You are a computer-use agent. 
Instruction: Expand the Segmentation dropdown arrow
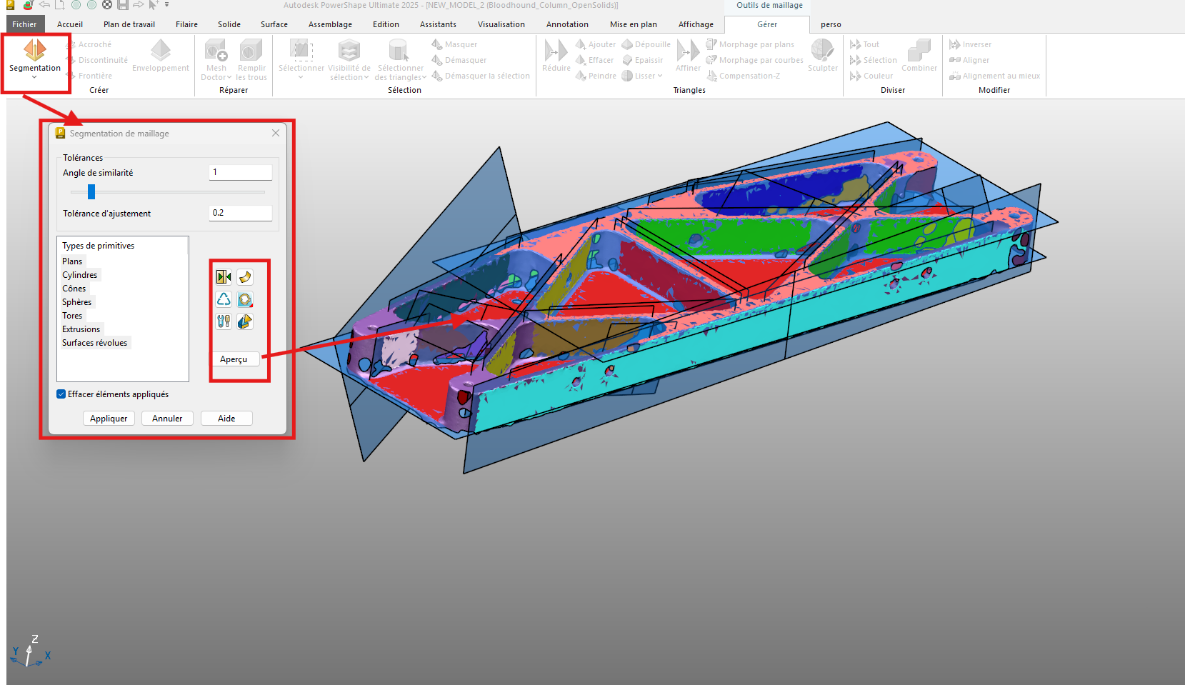34,78
